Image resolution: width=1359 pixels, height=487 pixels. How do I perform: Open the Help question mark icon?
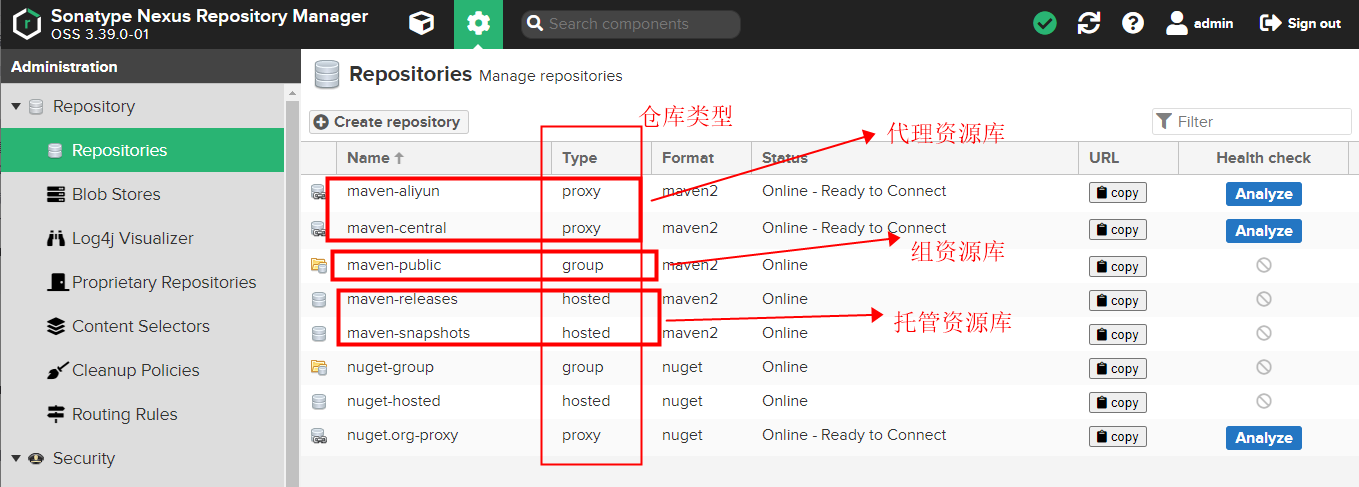click(1133, 23)
